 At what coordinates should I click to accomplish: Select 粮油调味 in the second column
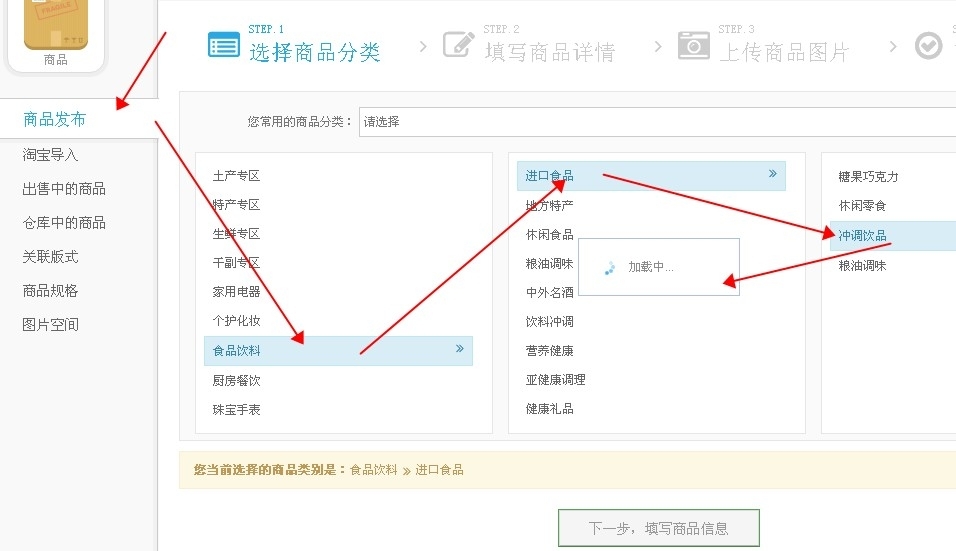point(549,263)
